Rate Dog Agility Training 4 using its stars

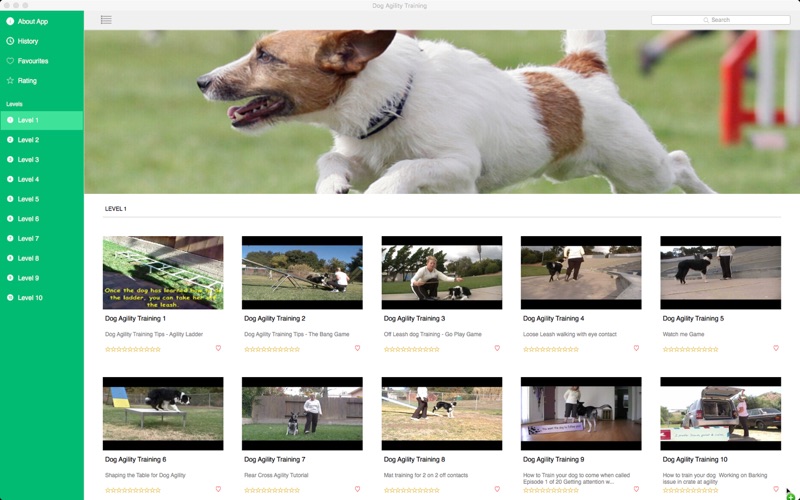551,349
